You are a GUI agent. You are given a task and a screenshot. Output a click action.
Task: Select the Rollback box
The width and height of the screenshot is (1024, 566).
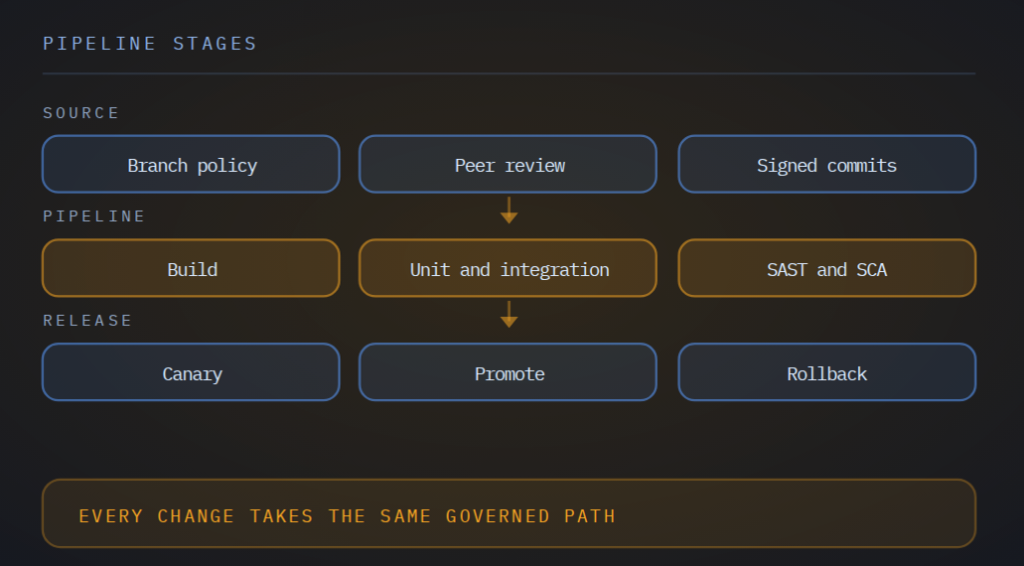(x=827, y=372)
